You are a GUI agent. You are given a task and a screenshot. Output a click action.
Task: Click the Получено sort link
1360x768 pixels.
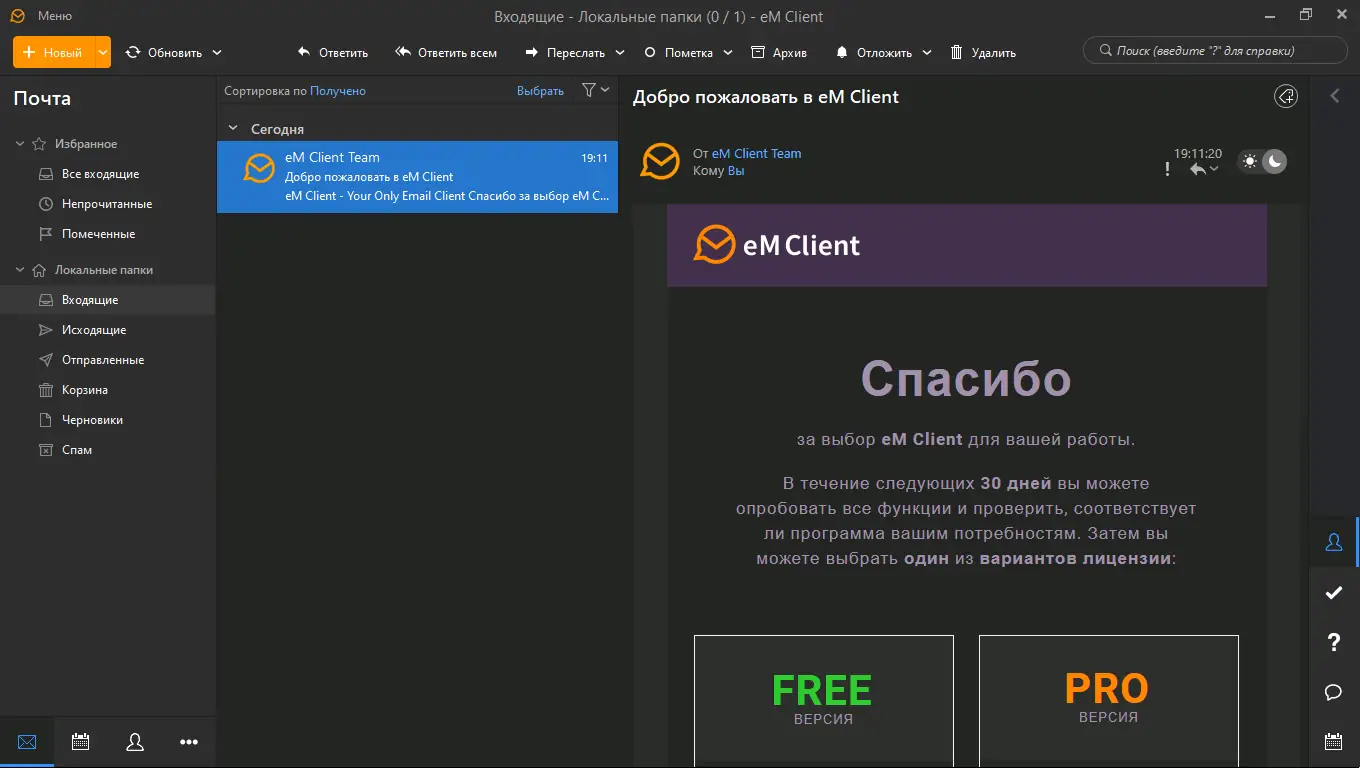tap(338, 91)
